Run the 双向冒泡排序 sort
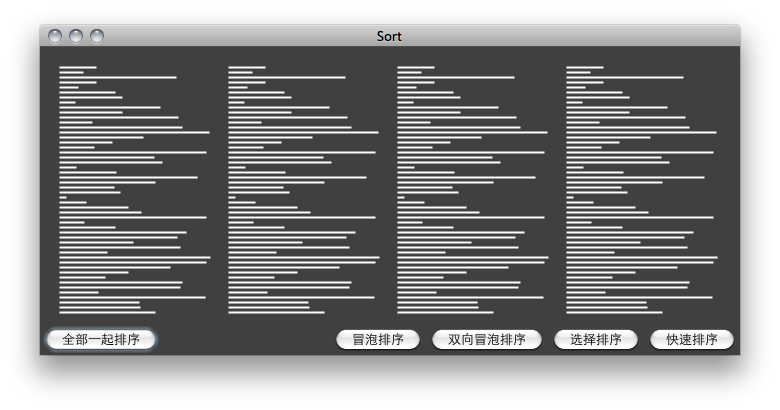 coord(487,339)
